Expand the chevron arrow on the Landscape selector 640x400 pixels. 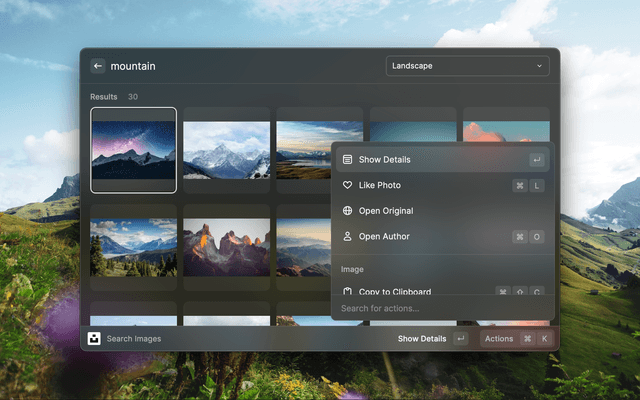pos(540,66)
